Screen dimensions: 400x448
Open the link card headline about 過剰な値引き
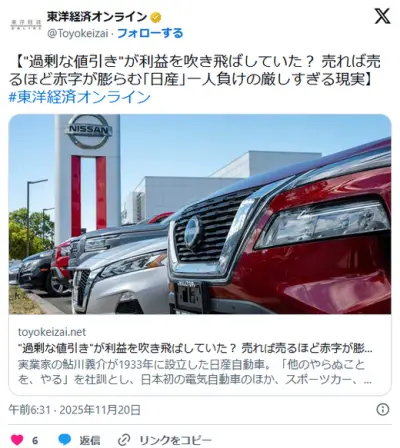[195, 348]
